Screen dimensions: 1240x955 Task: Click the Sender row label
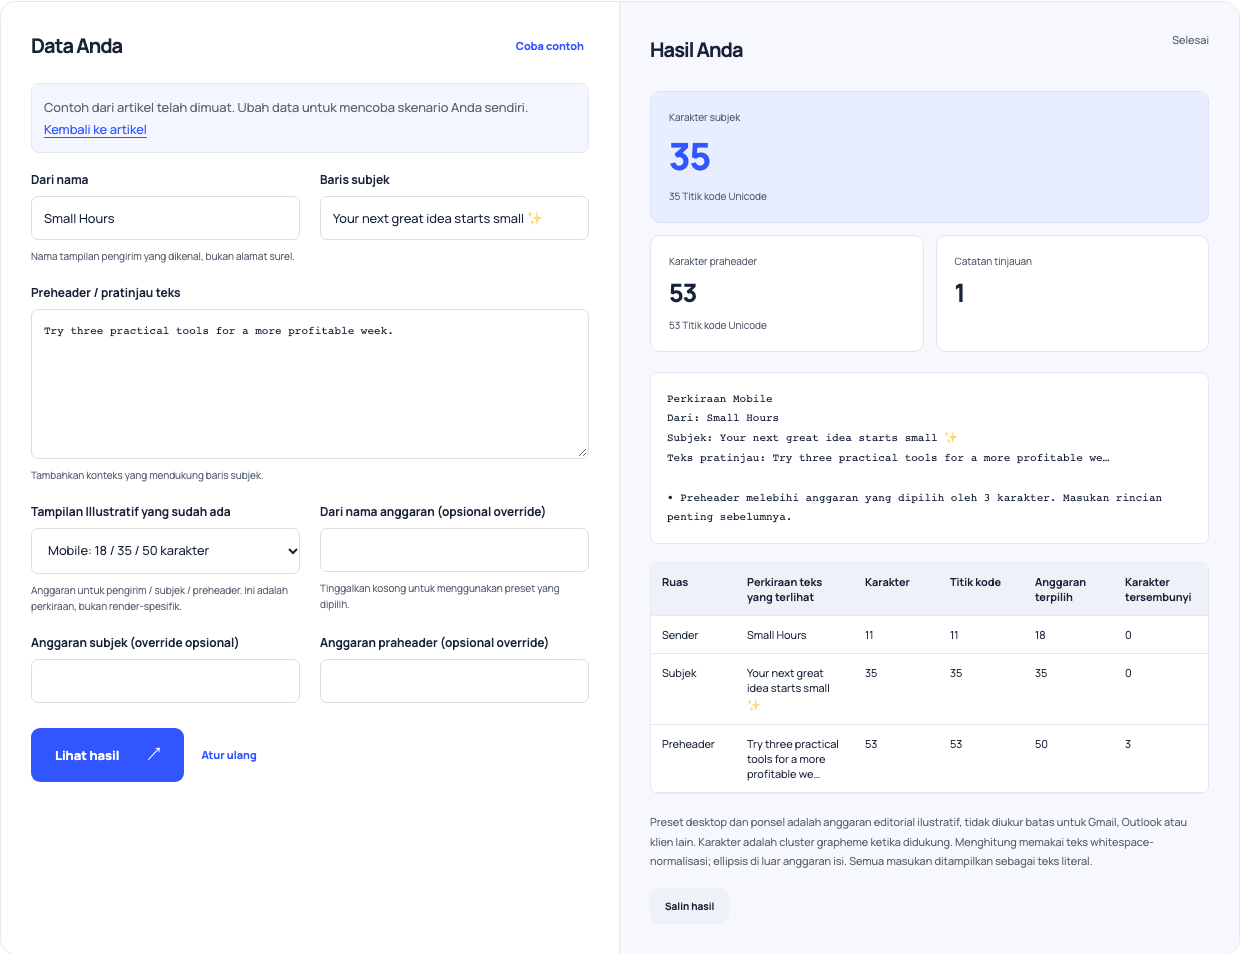[680, 635]
